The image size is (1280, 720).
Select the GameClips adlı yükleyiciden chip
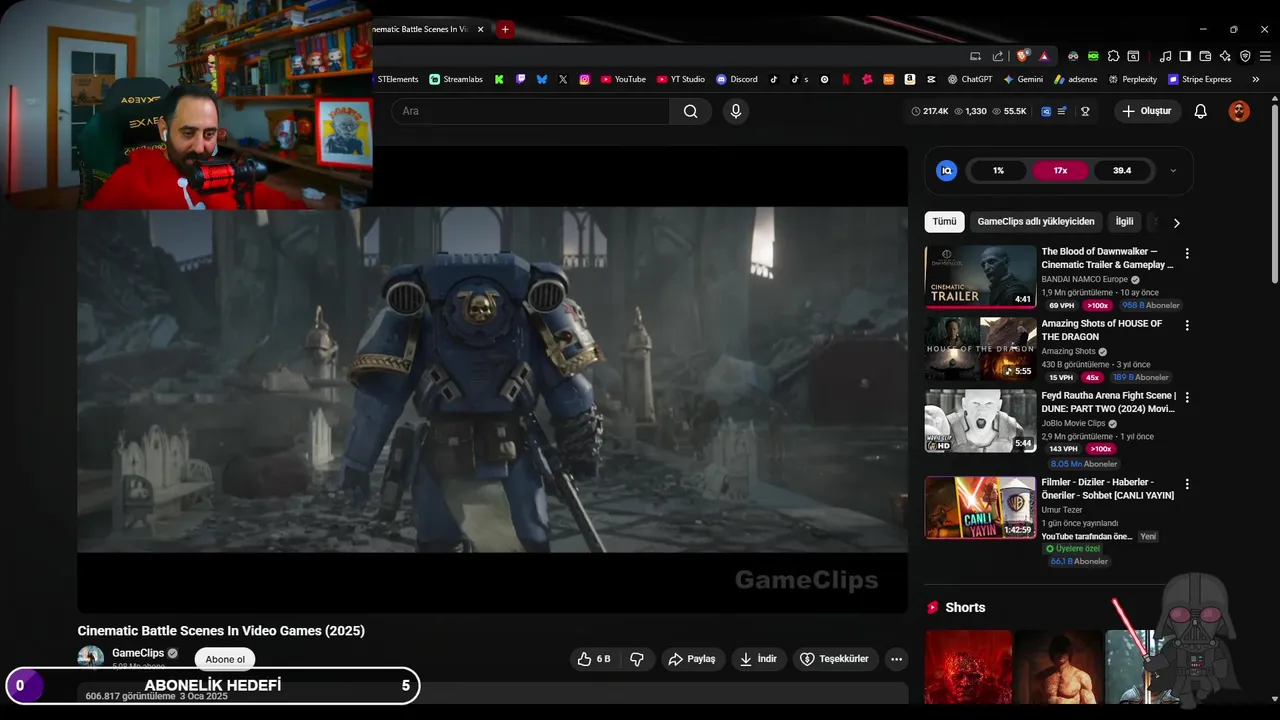(x=1036, y=222)
